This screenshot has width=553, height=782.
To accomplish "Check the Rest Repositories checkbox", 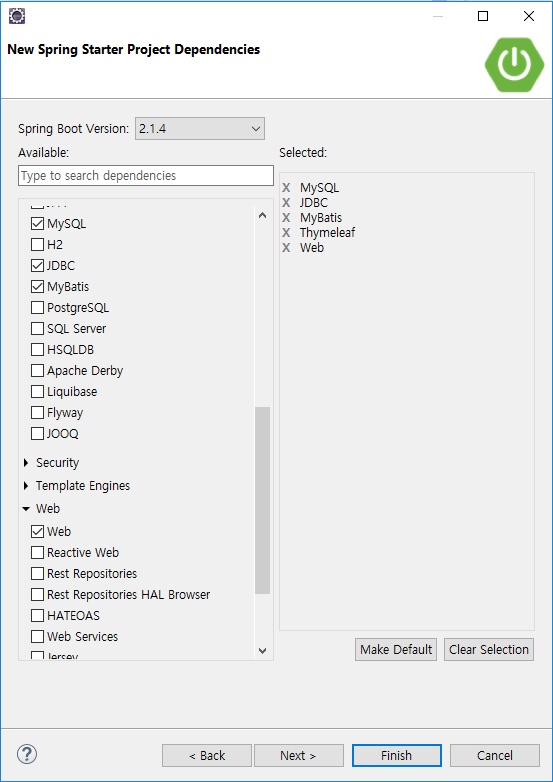I will tap(37, 574).
